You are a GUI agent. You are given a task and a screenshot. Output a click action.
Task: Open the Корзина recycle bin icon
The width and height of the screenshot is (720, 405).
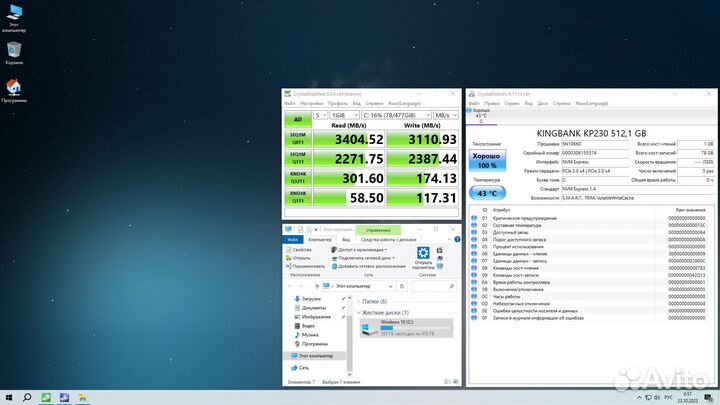[14, 53]
